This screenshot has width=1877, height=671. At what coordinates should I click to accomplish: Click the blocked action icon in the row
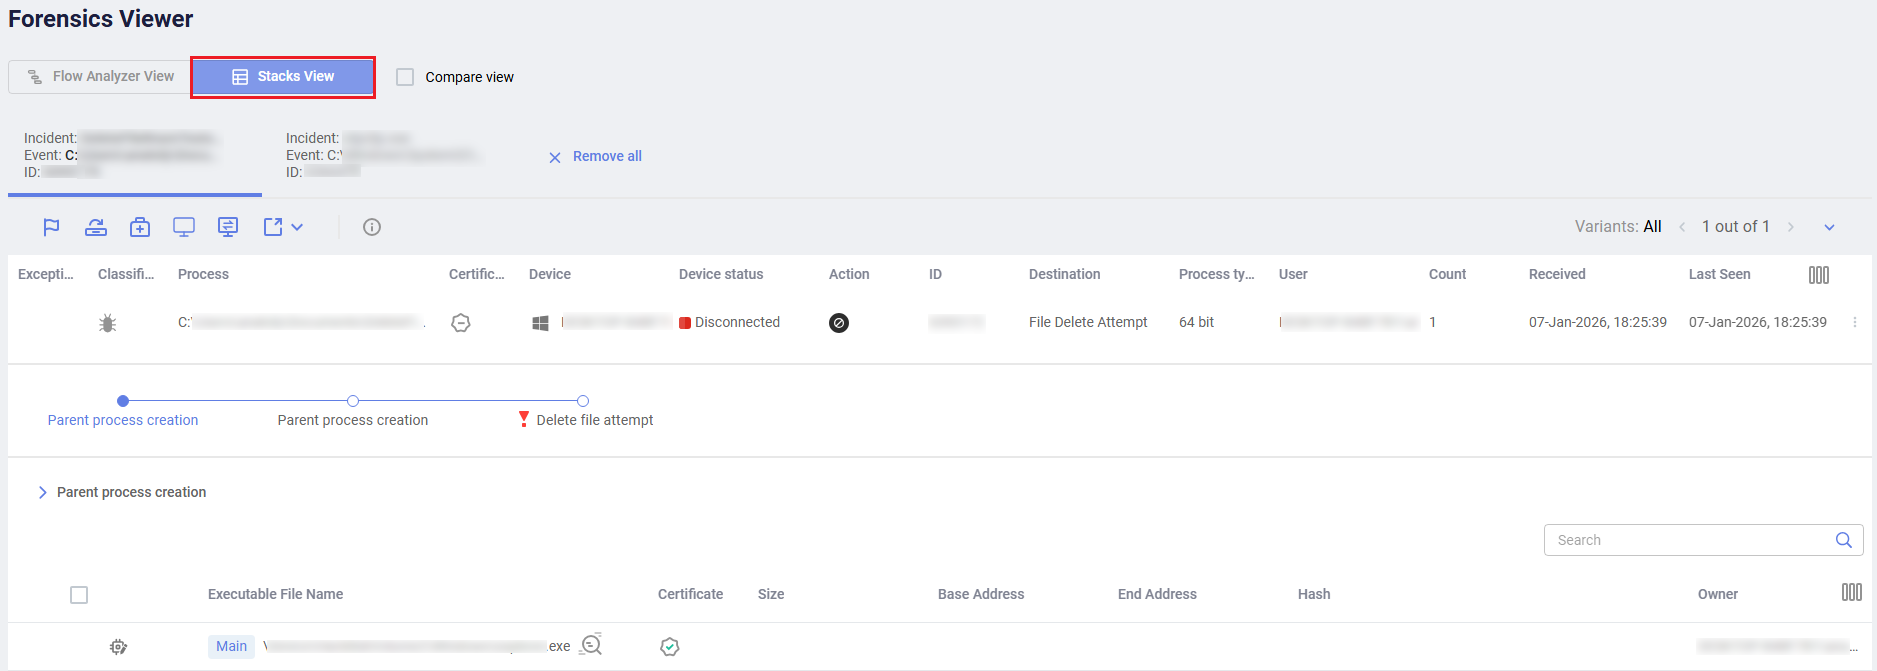[x=839, y=323]
